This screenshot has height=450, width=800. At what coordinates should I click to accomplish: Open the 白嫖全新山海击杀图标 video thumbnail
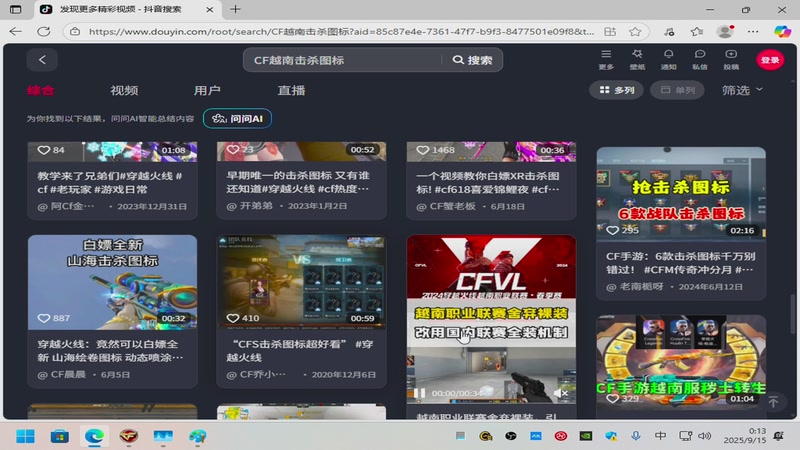[112, 282]
